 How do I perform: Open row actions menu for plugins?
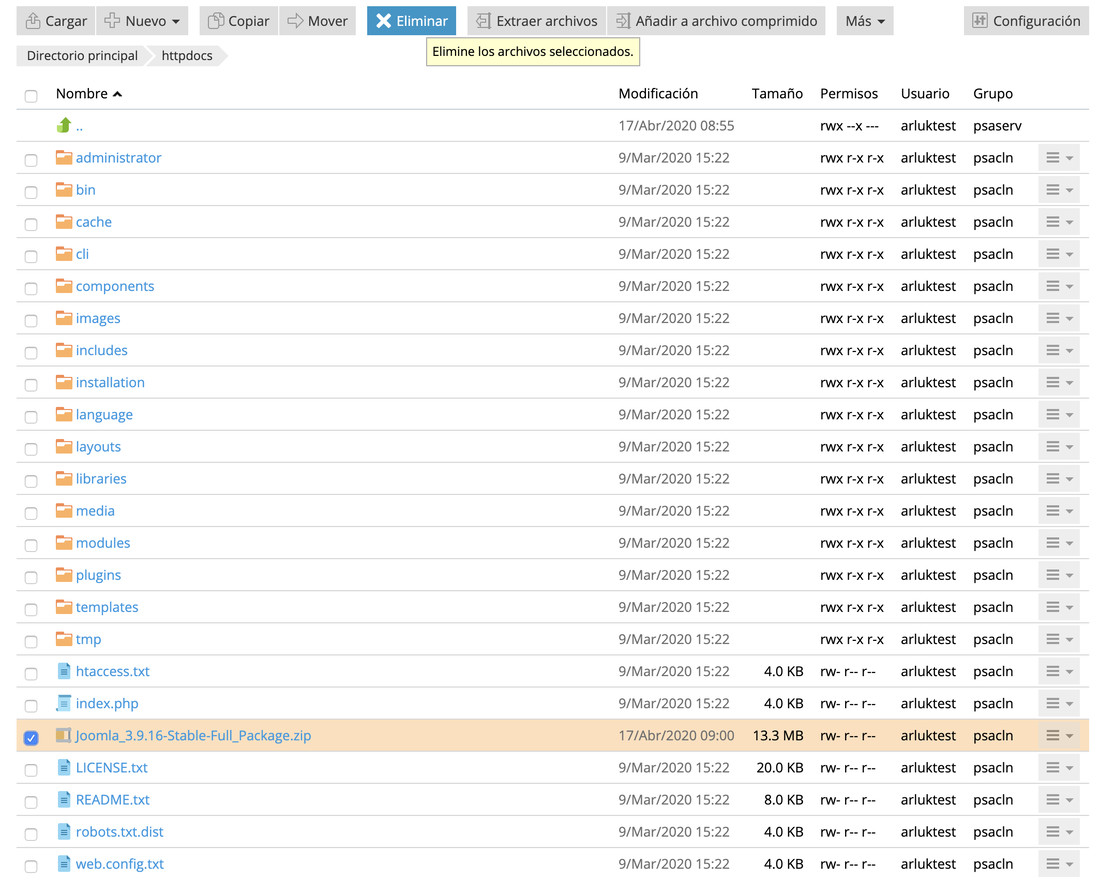[1059, 575]
